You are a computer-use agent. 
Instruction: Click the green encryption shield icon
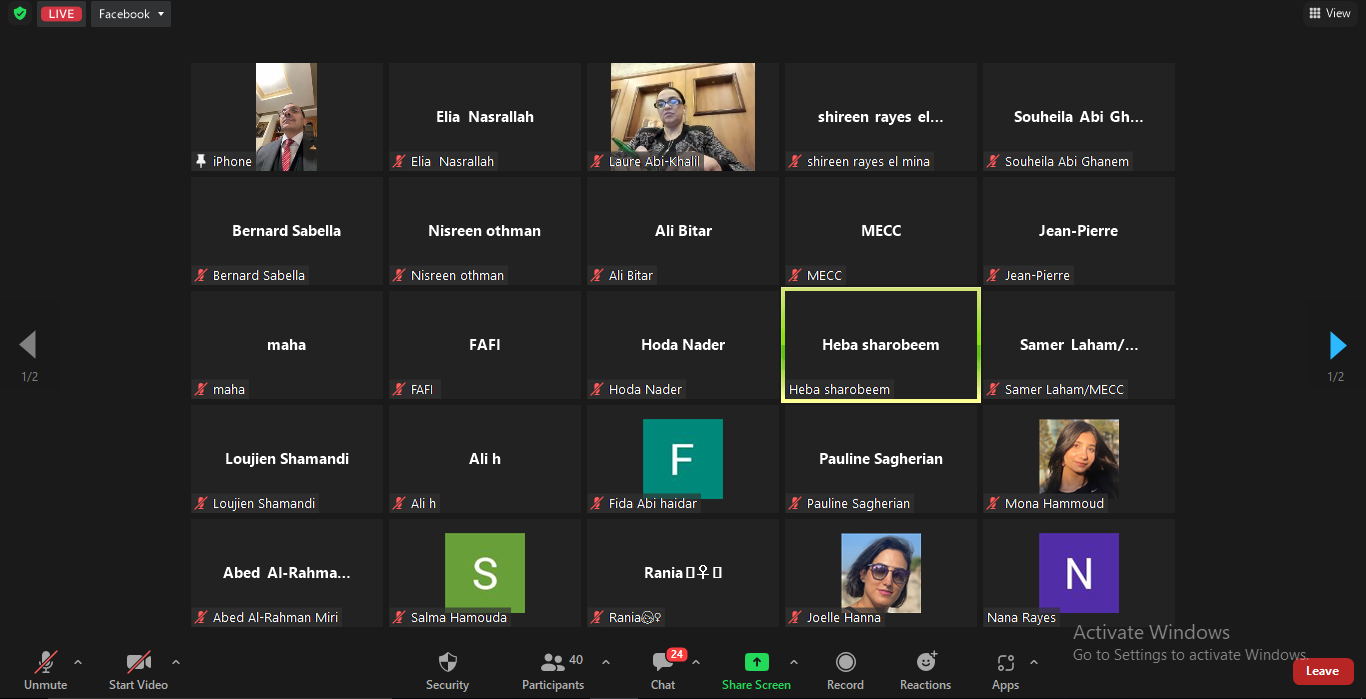click(19, 14)
